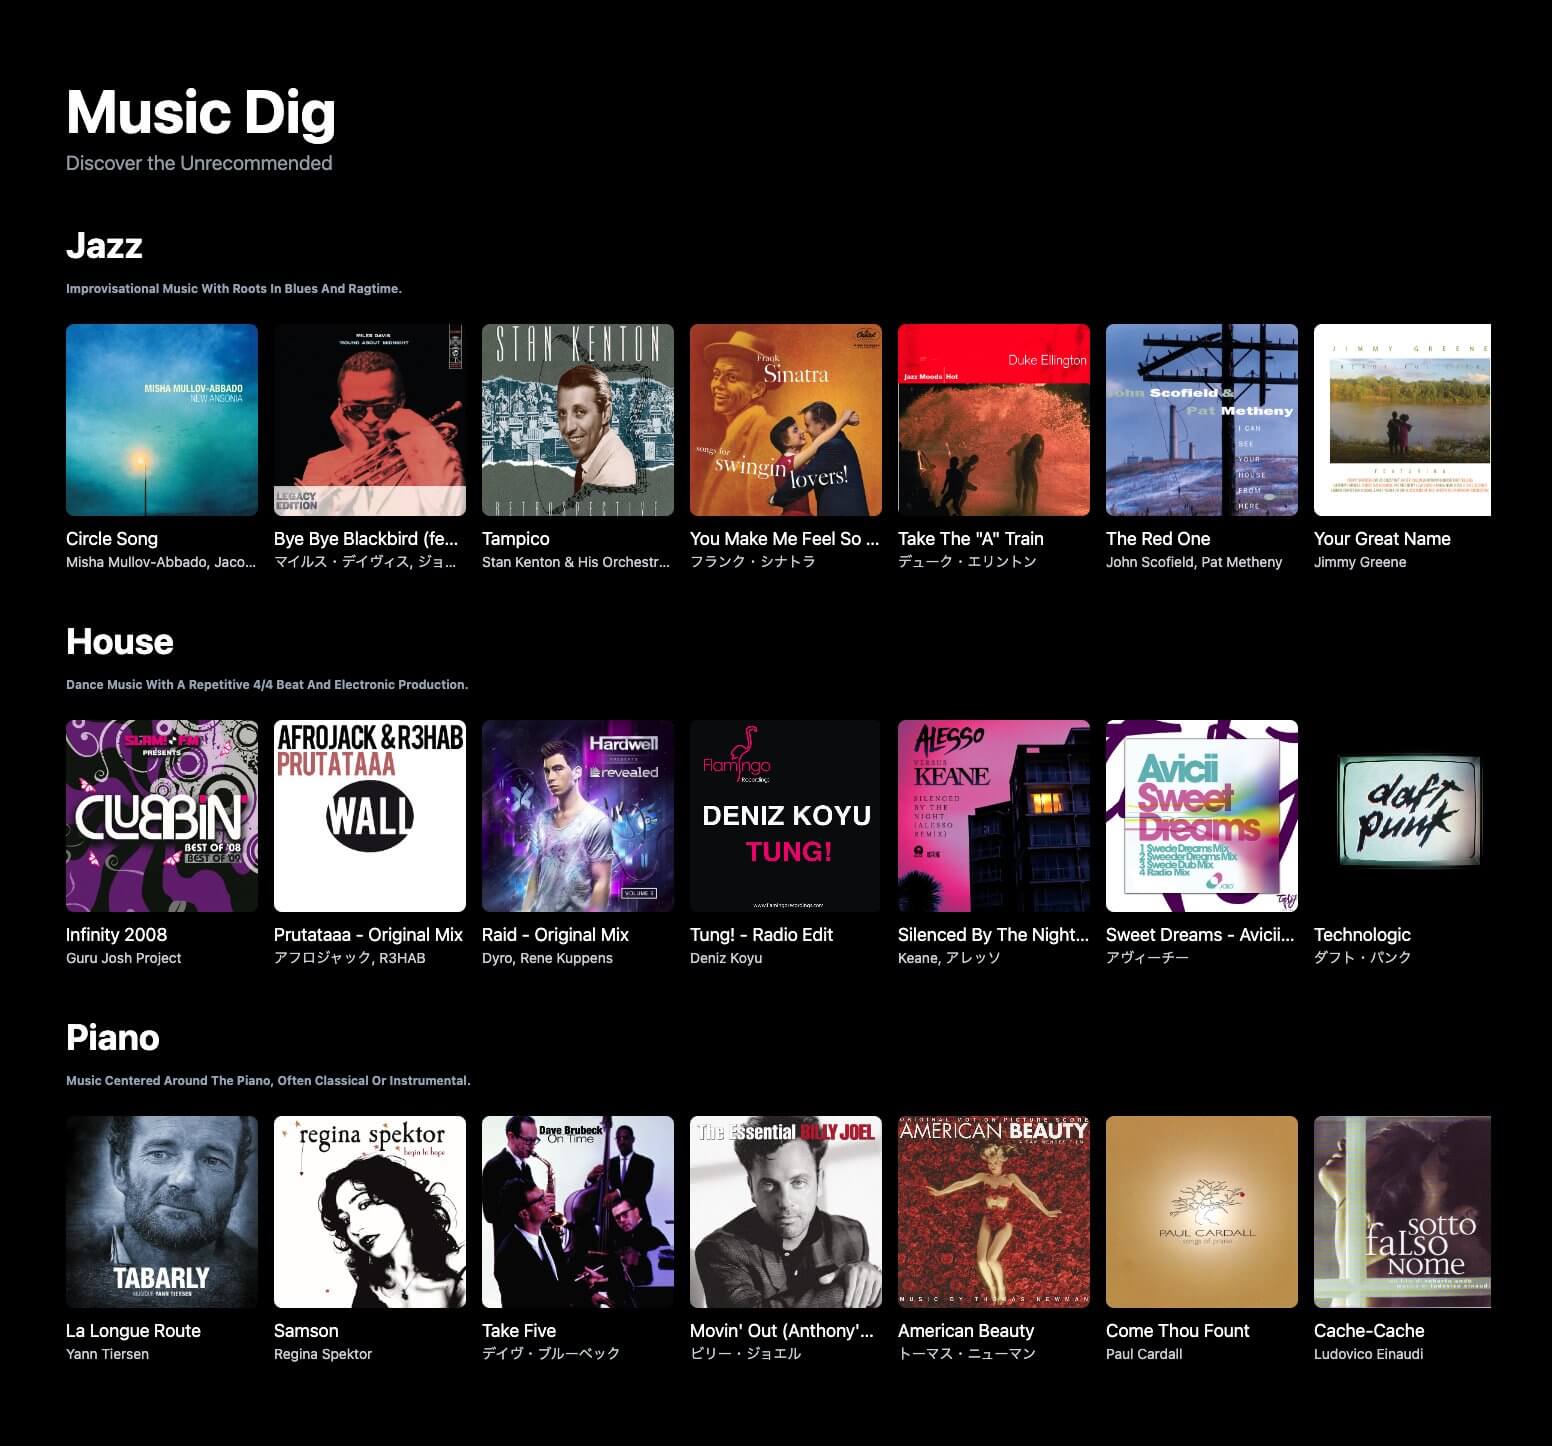Click artist name Guru Josh Project

(124, 958)
